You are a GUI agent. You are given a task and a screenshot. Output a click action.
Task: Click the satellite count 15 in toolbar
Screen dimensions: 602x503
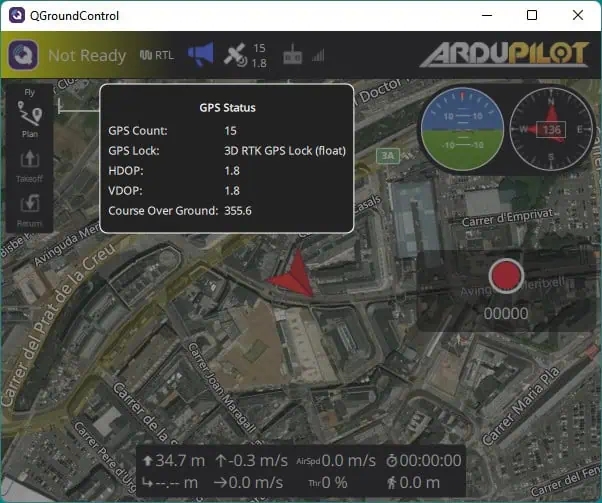(x=259, y=48)
